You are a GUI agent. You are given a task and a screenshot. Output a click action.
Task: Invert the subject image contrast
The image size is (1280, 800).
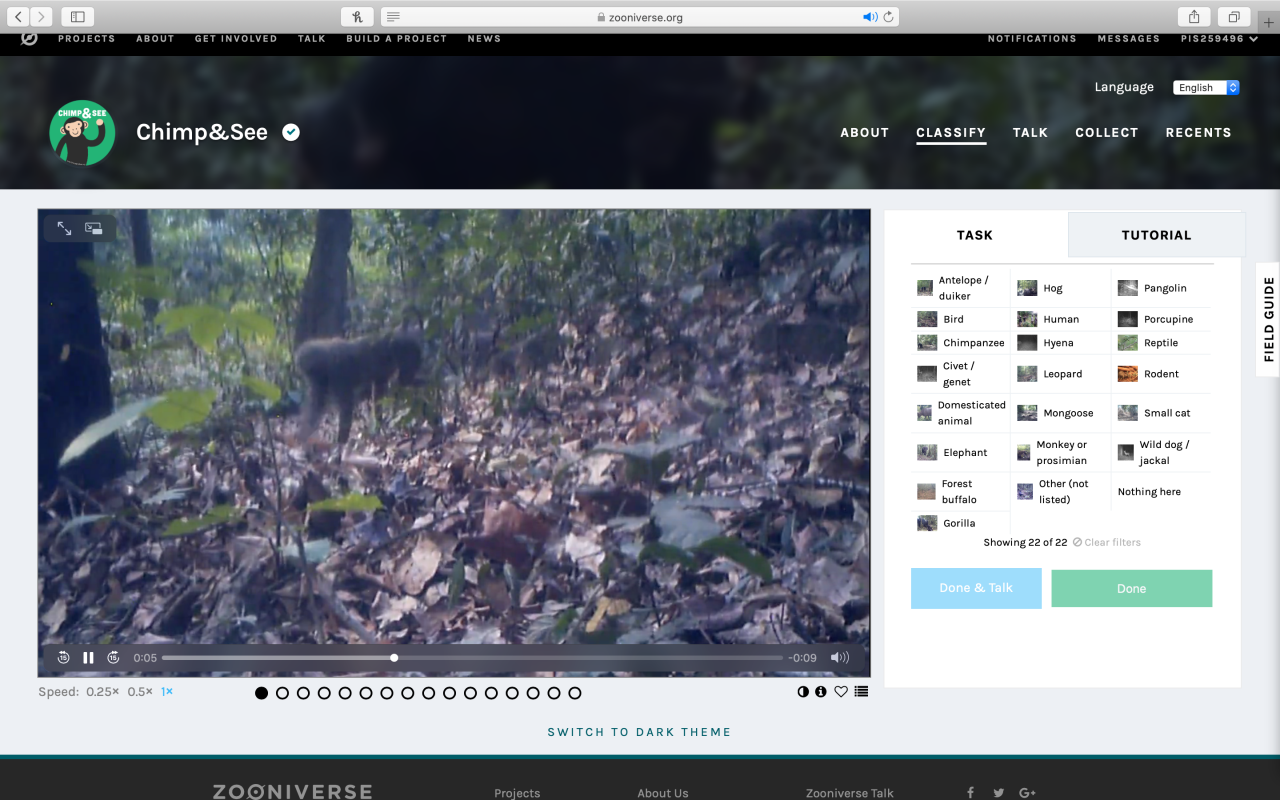803,692
